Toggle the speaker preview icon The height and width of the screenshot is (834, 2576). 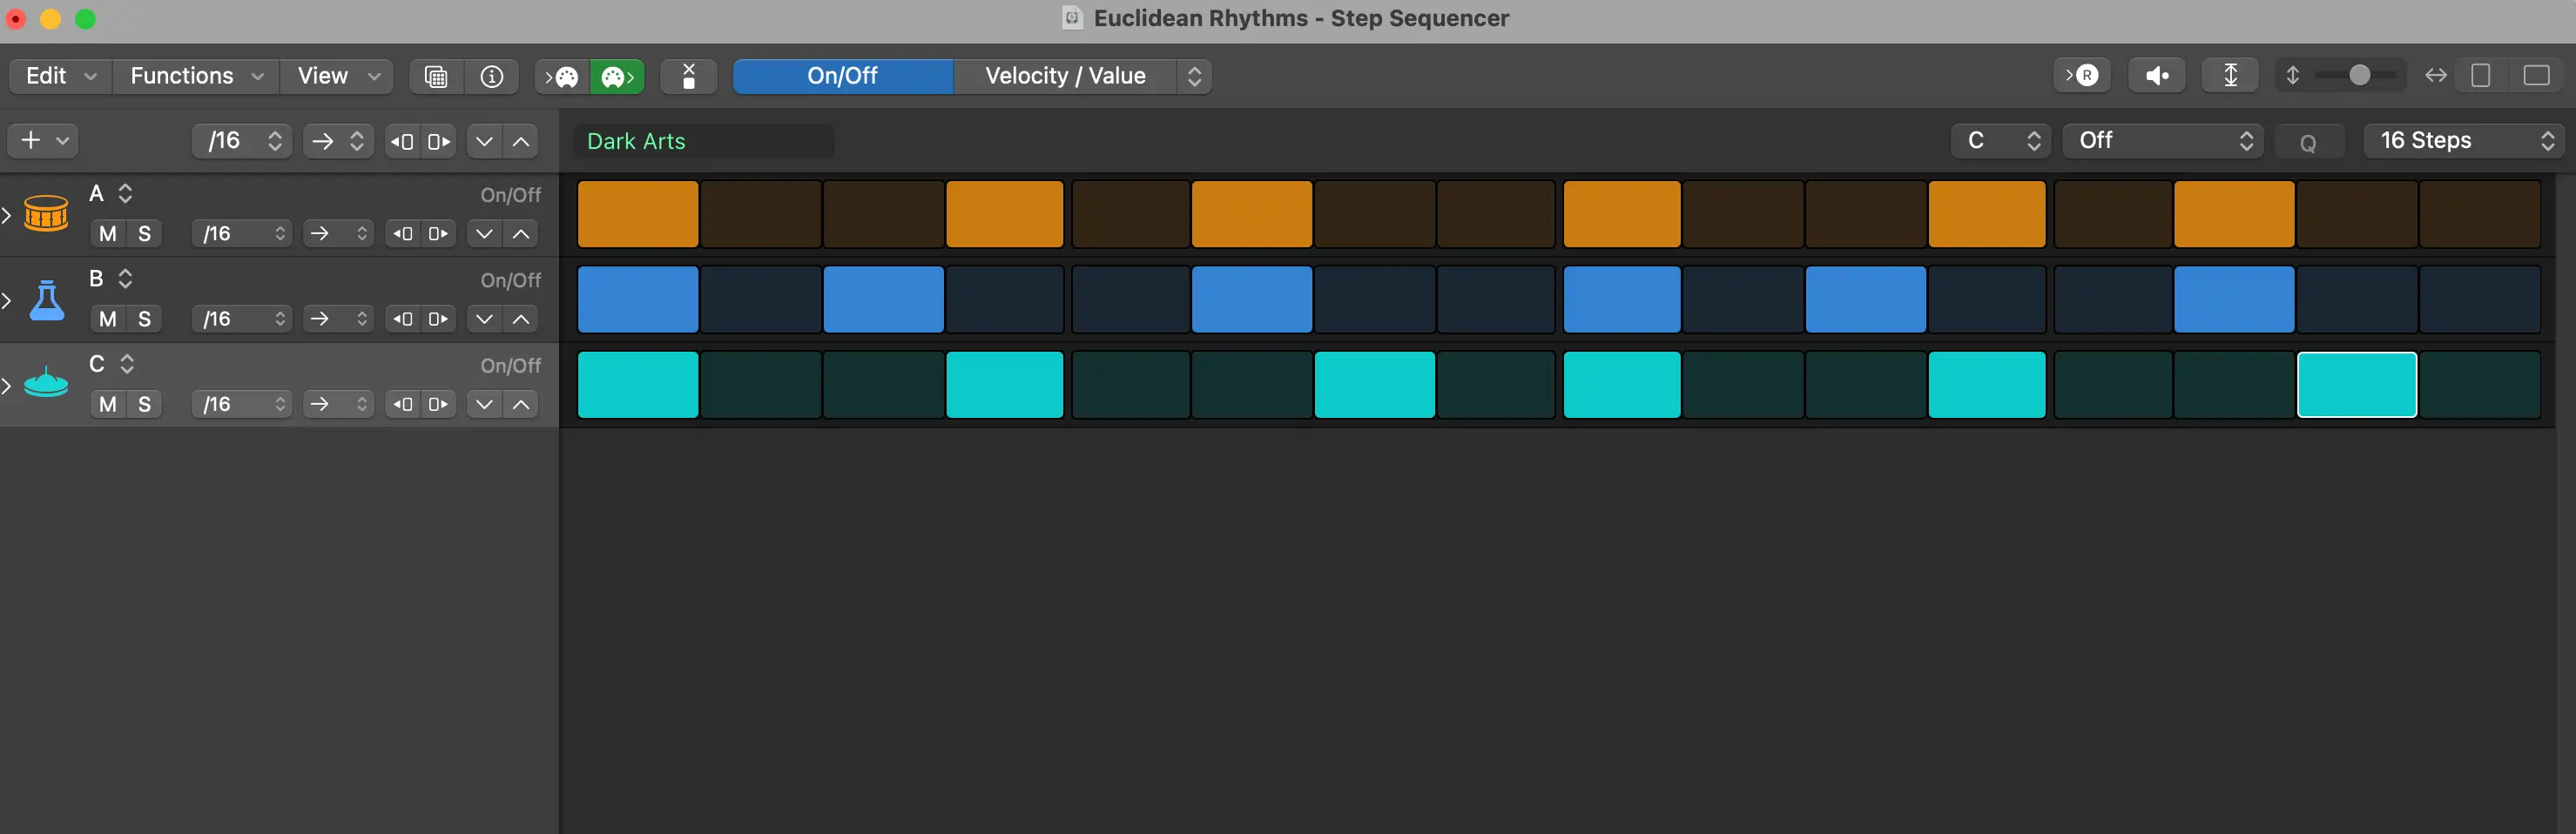pyautogui.click(x=2156, y=76)
